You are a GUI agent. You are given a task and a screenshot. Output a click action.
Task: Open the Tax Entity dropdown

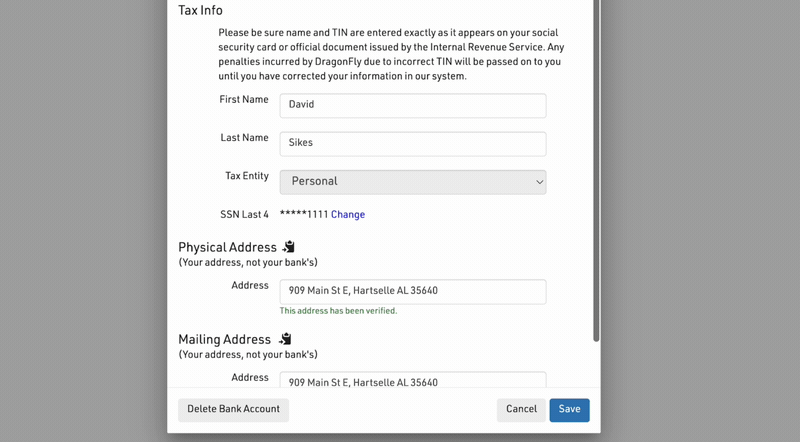point(412,182)
